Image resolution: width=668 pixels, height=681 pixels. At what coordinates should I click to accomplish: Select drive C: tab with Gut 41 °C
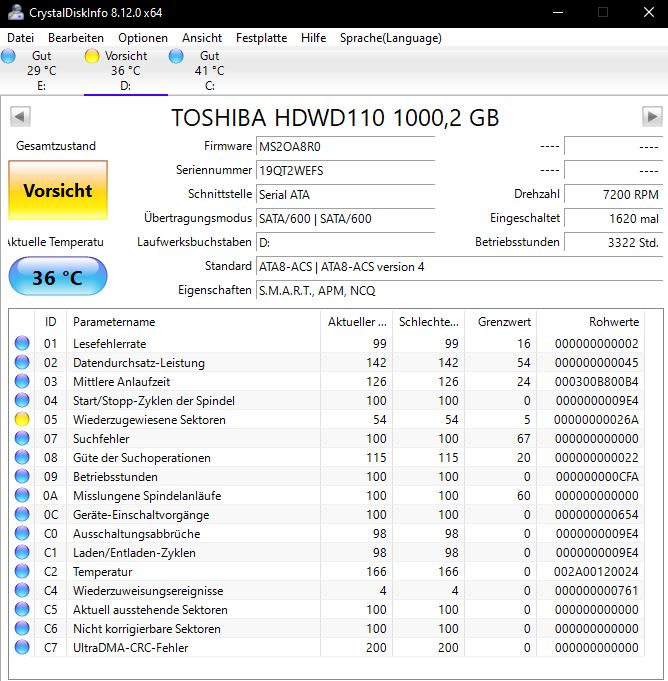209,71
